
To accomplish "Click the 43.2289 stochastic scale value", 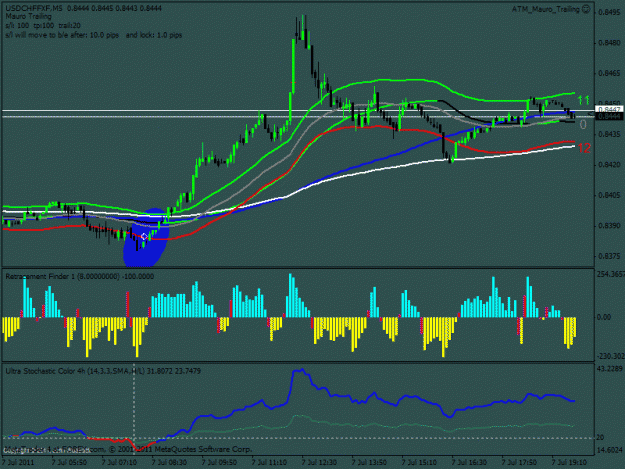I will pos(609,369).
